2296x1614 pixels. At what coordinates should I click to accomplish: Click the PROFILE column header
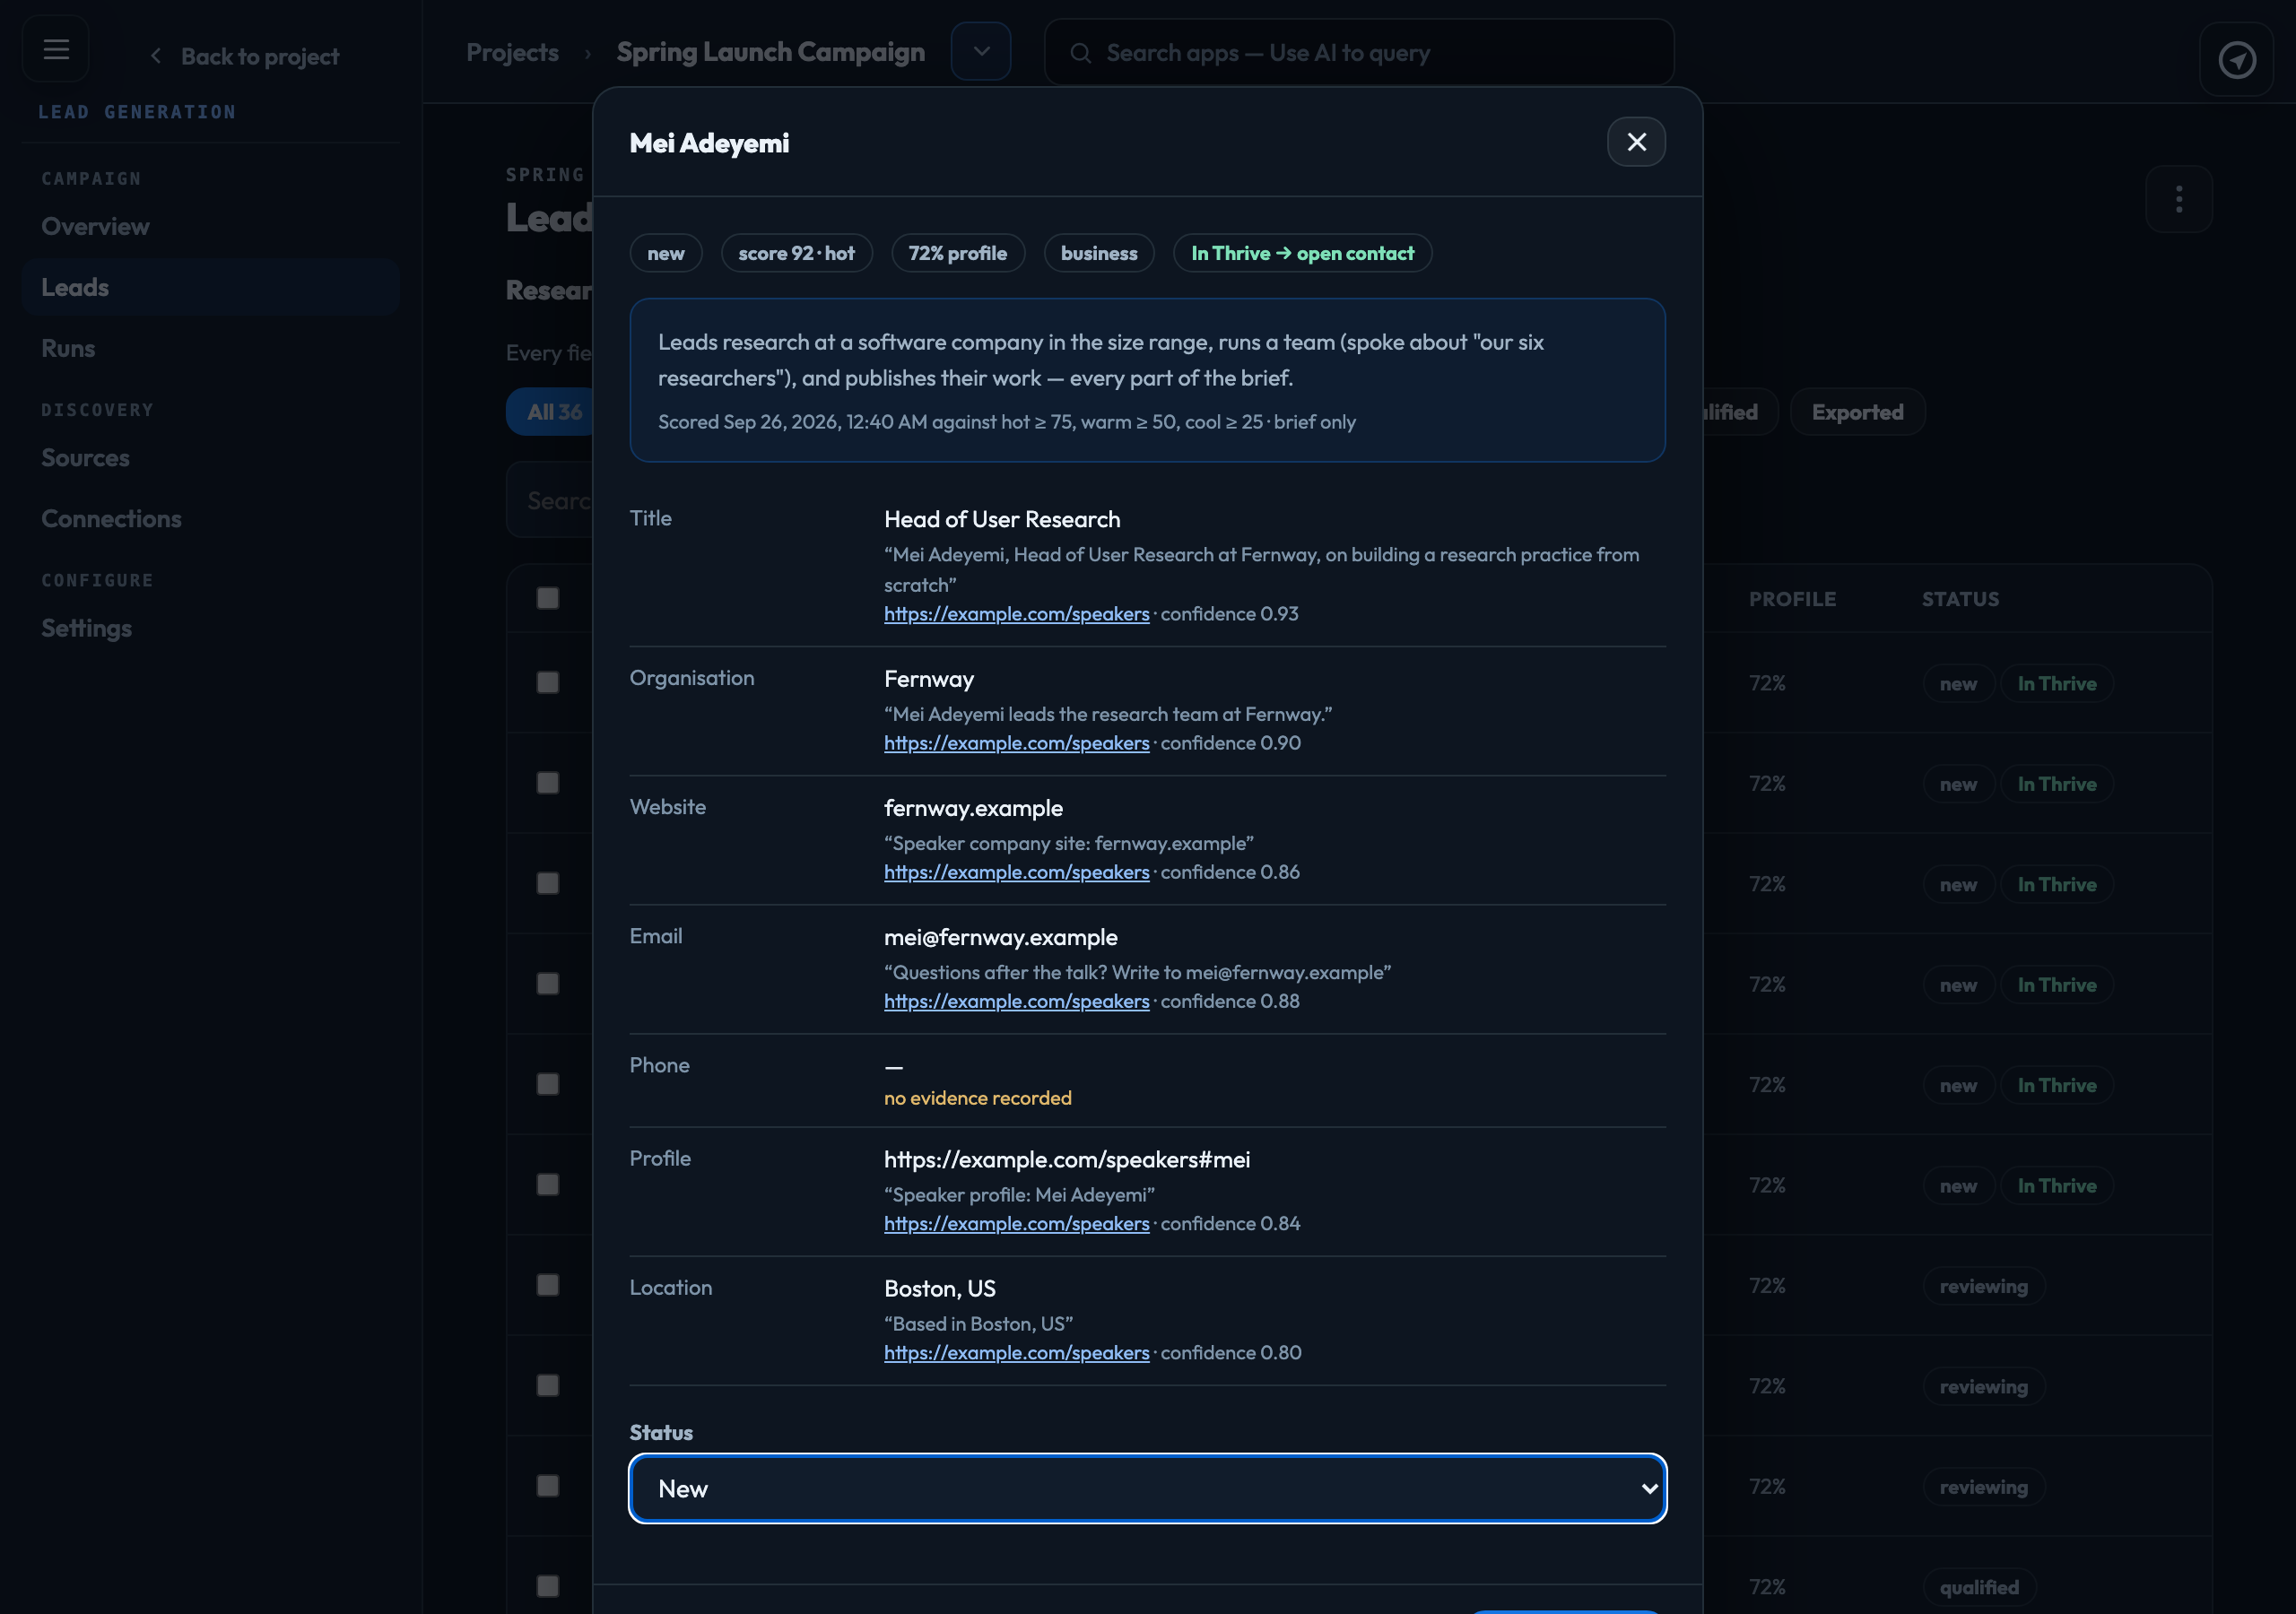(1792, 599)
